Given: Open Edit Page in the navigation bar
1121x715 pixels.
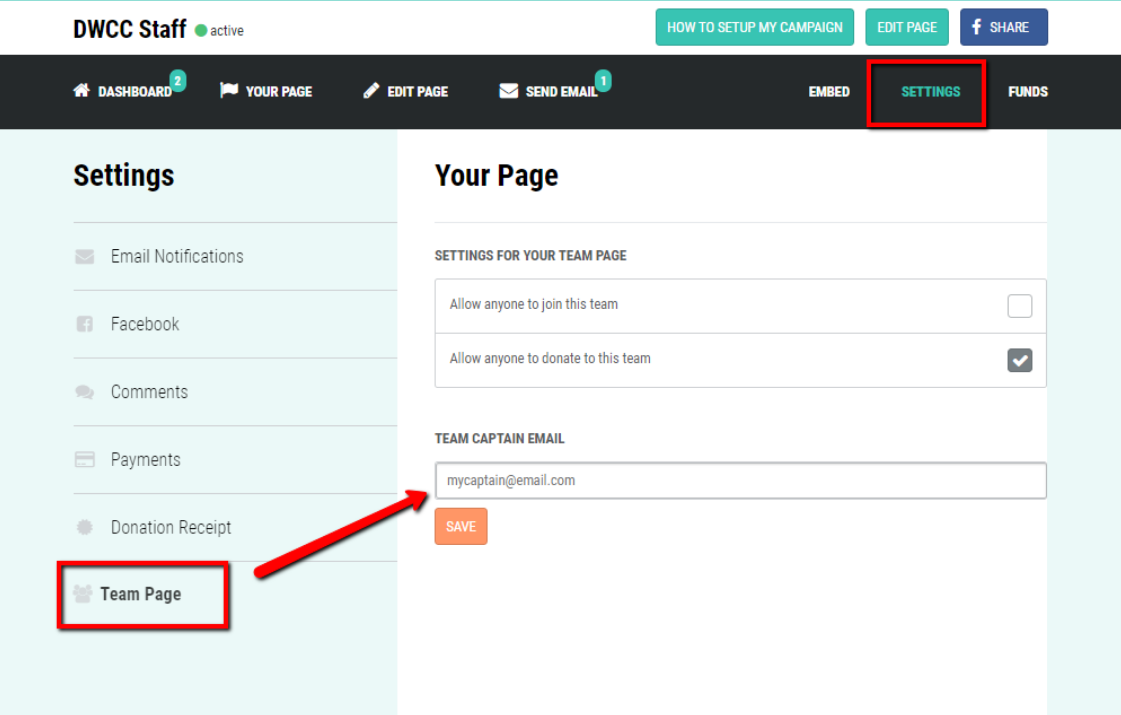Looking at the screenshot, I should pyautogui.click(x=405, y=92).
